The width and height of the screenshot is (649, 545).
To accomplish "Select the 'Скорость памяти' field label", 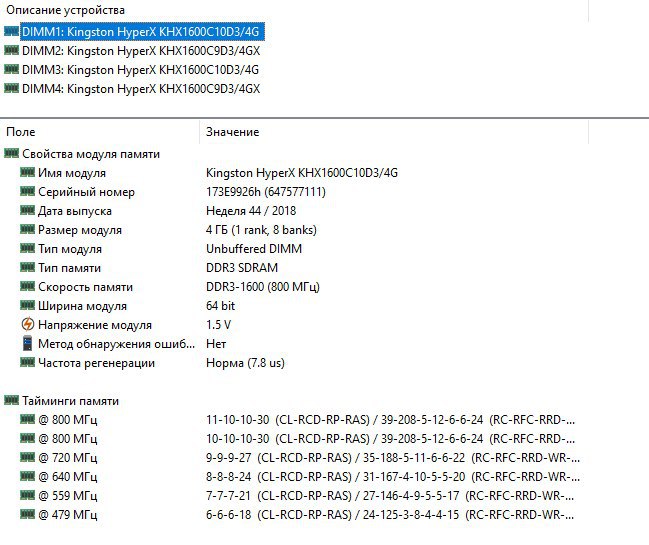I will click(x=86, y=287).
